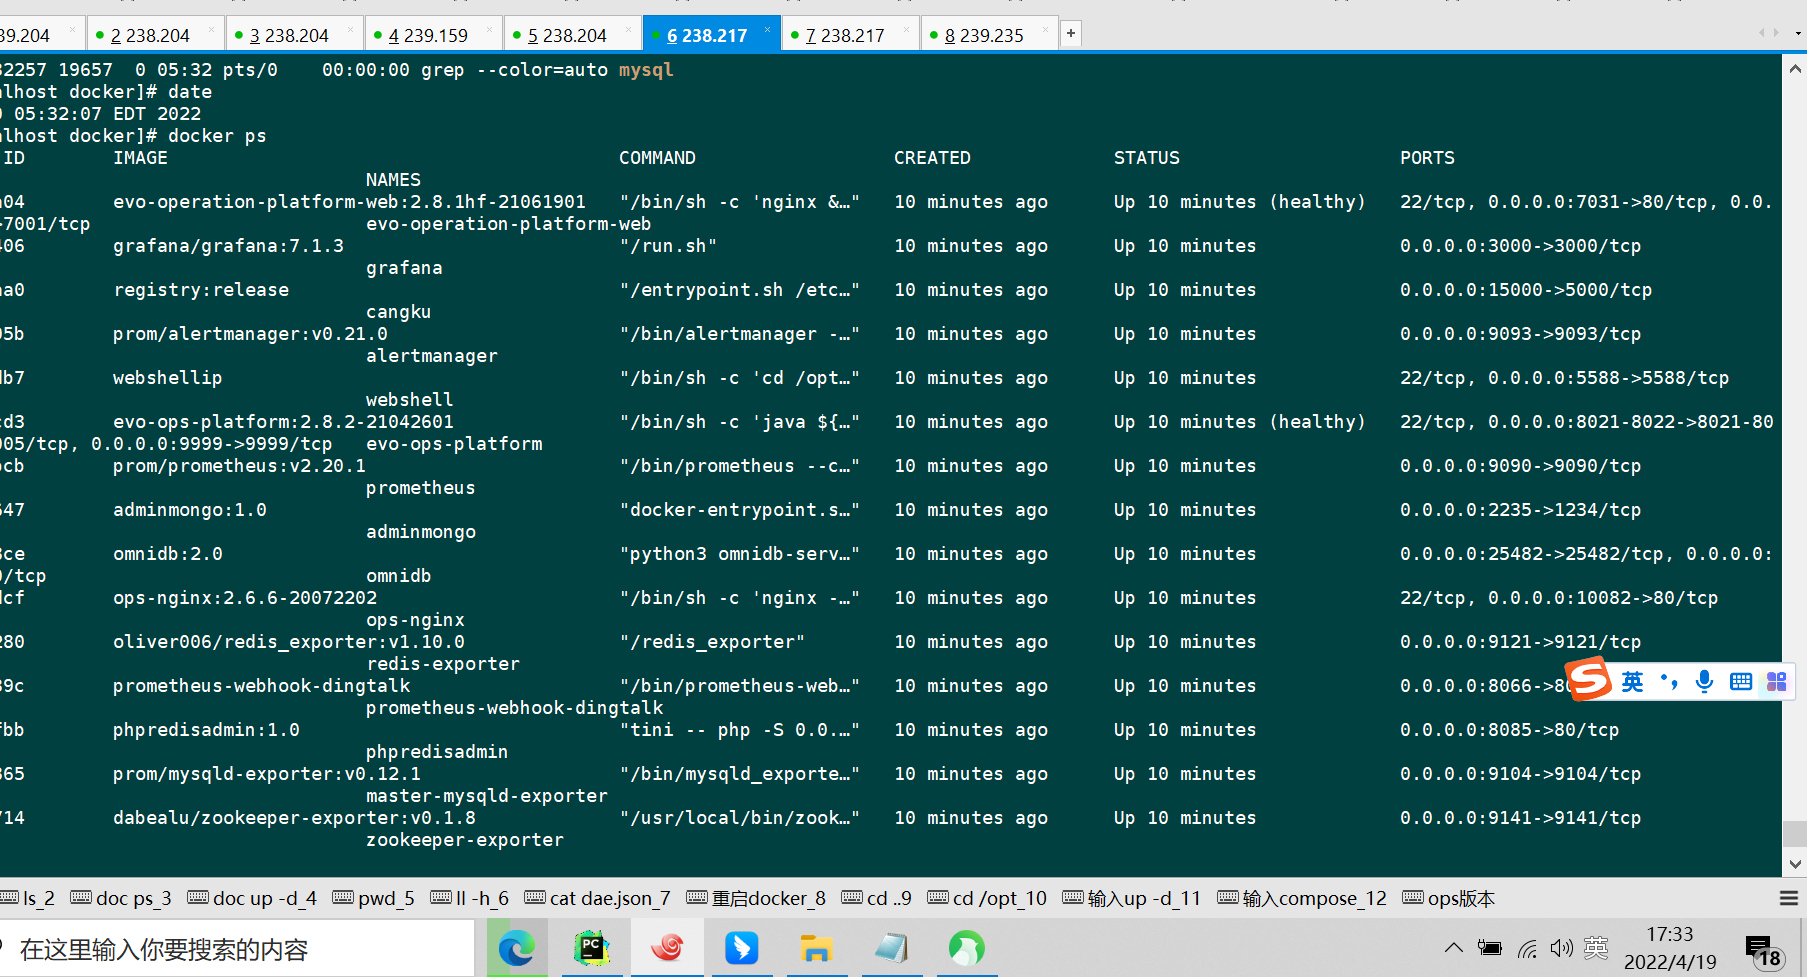Close session tab 8 239.235
Screen dimensions: 1807x977
(1045, 30)
